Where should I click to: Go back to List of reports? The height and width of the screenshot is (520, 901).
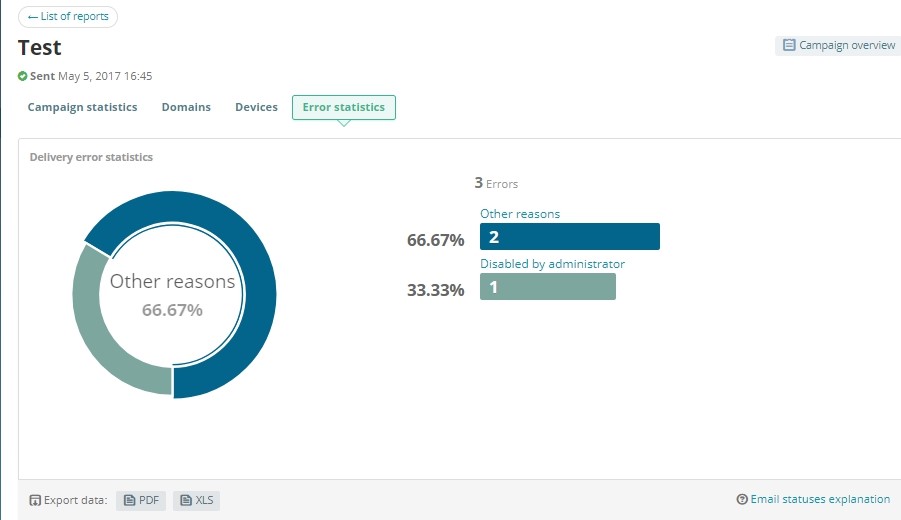tap(68, 17)
